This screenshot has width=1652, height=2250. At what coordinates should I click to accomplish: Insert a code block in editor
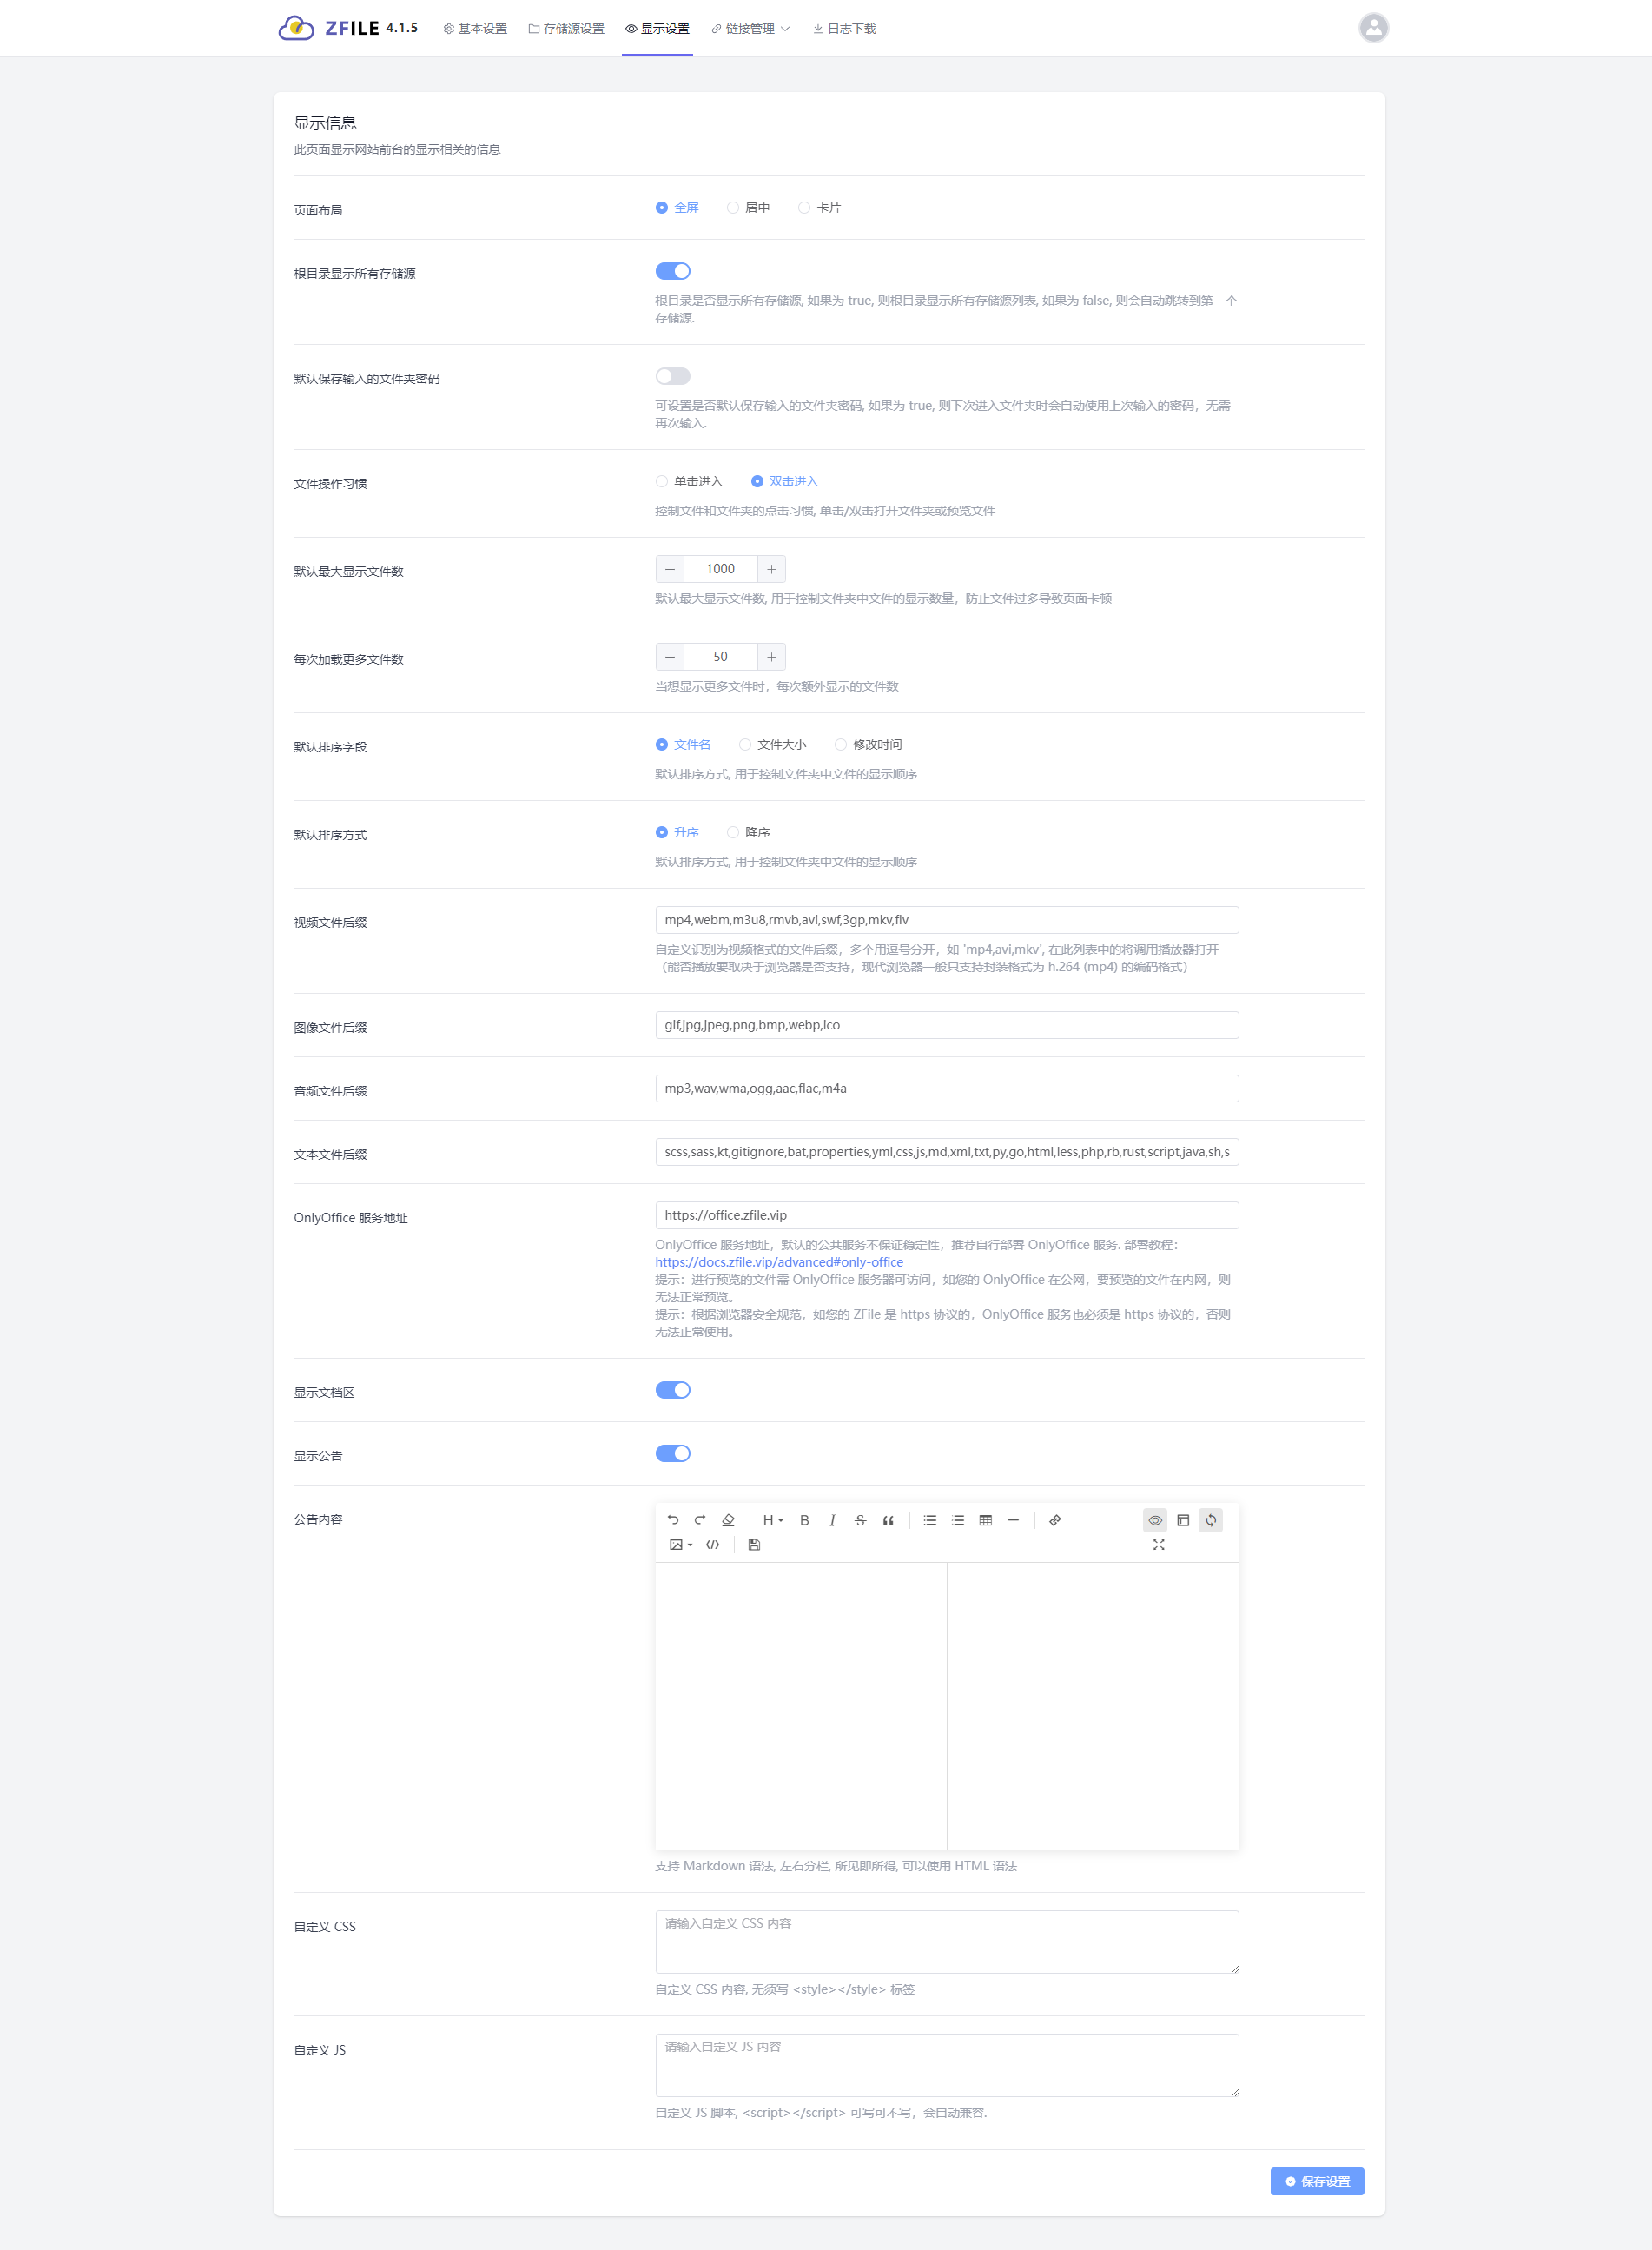[712, 1545]
